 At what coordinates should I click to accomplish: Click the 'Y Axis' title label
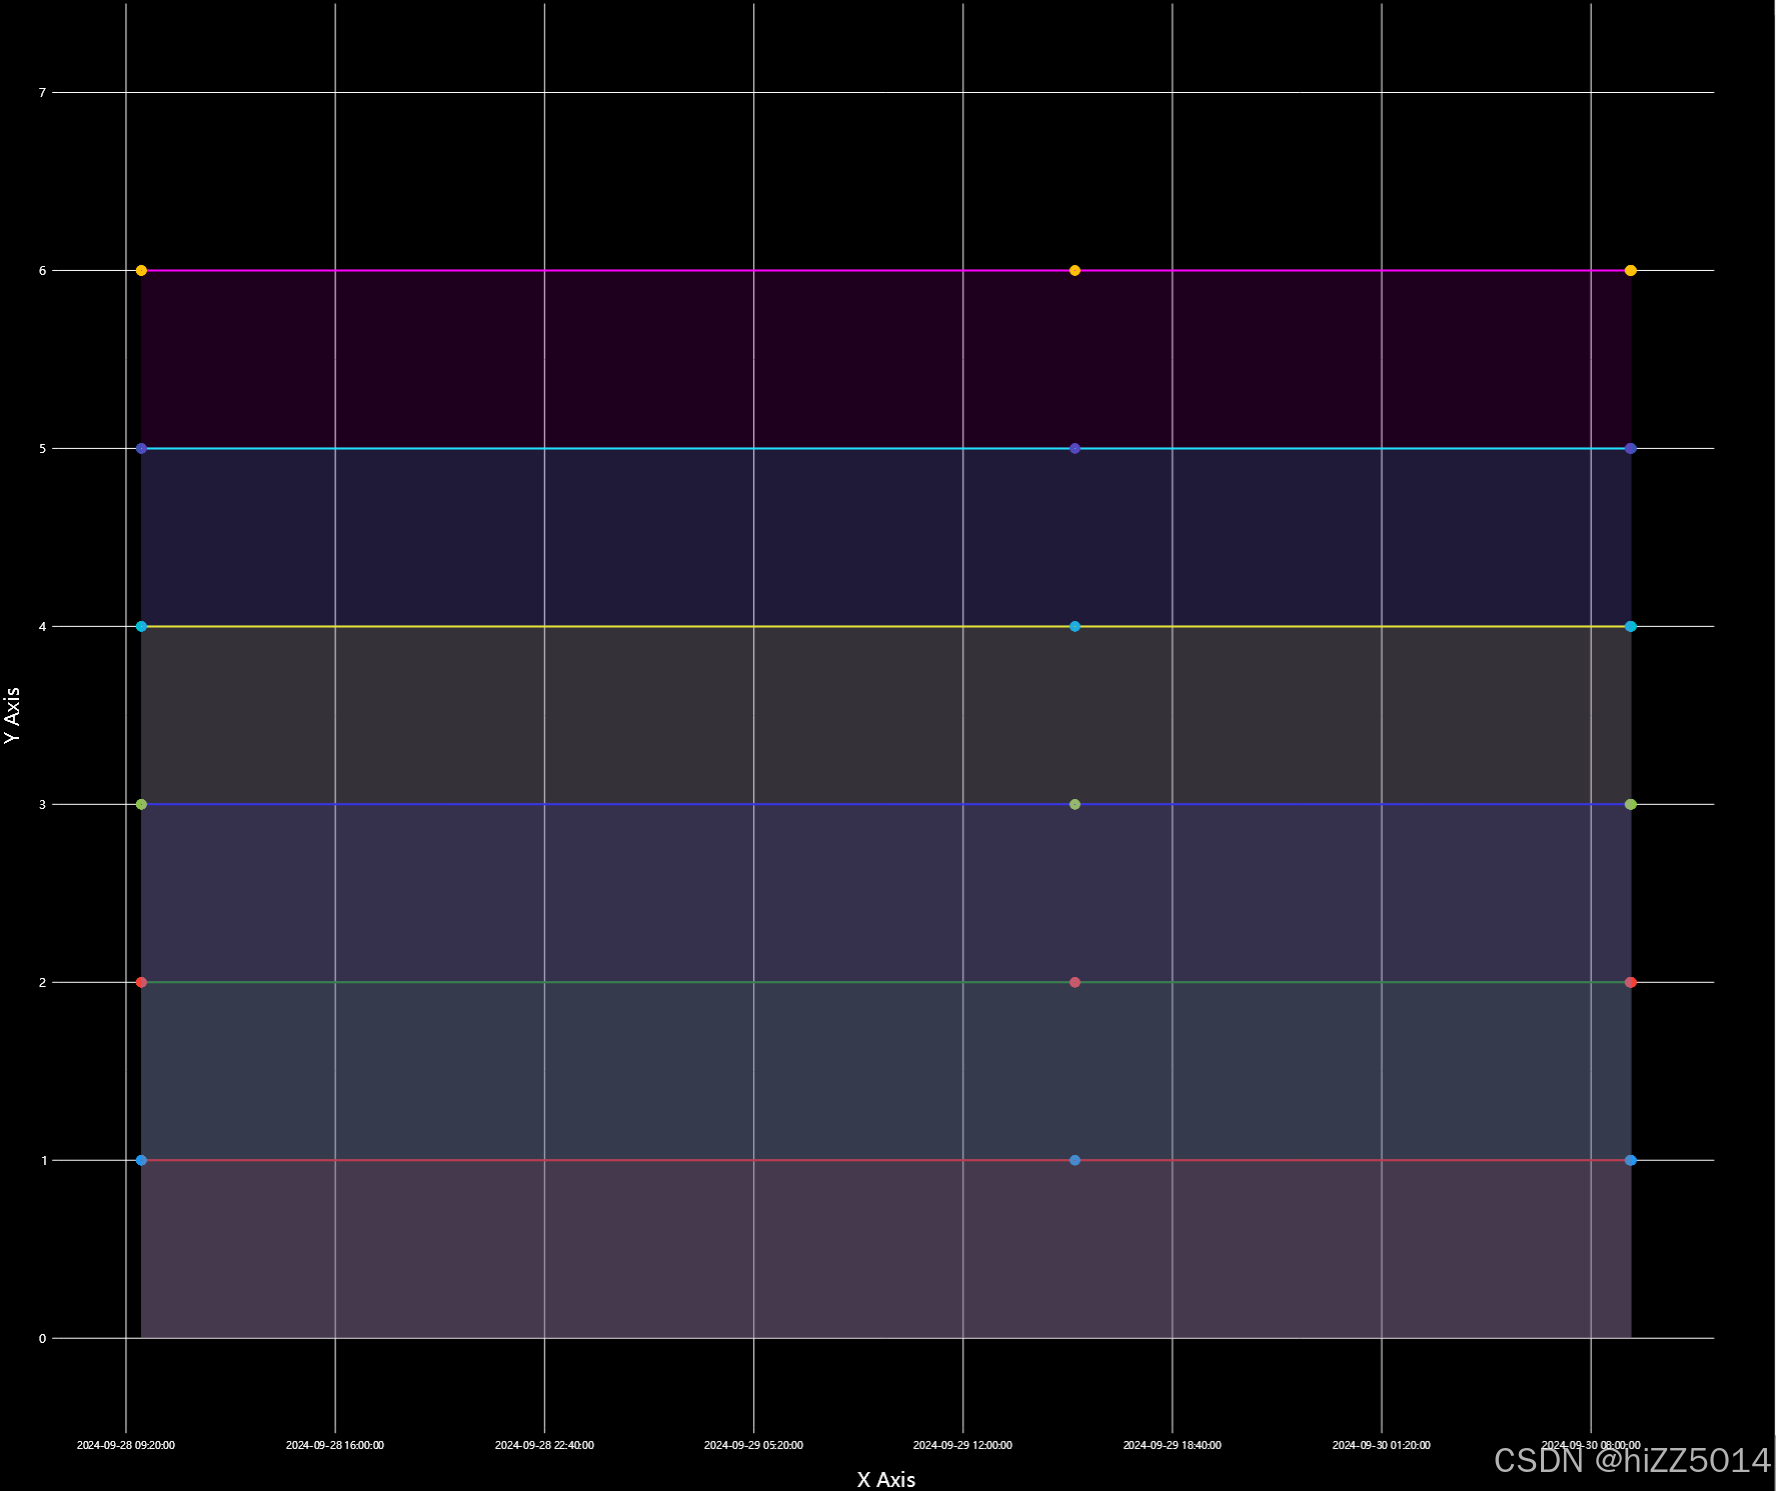coord(12,715)
